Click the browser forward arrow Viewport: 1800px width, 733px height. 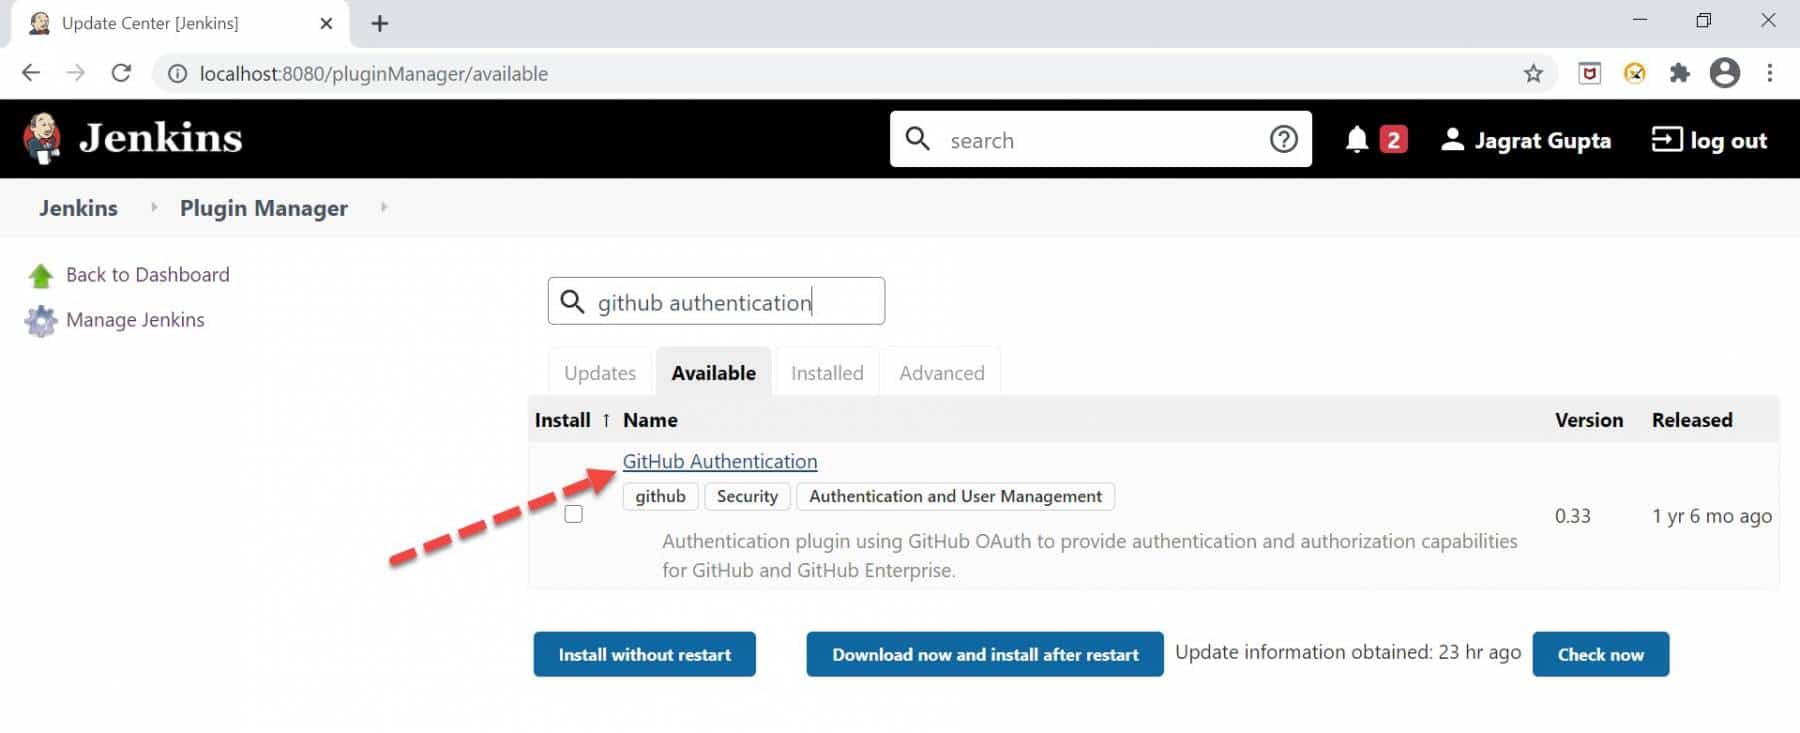[x=76, y=73]
